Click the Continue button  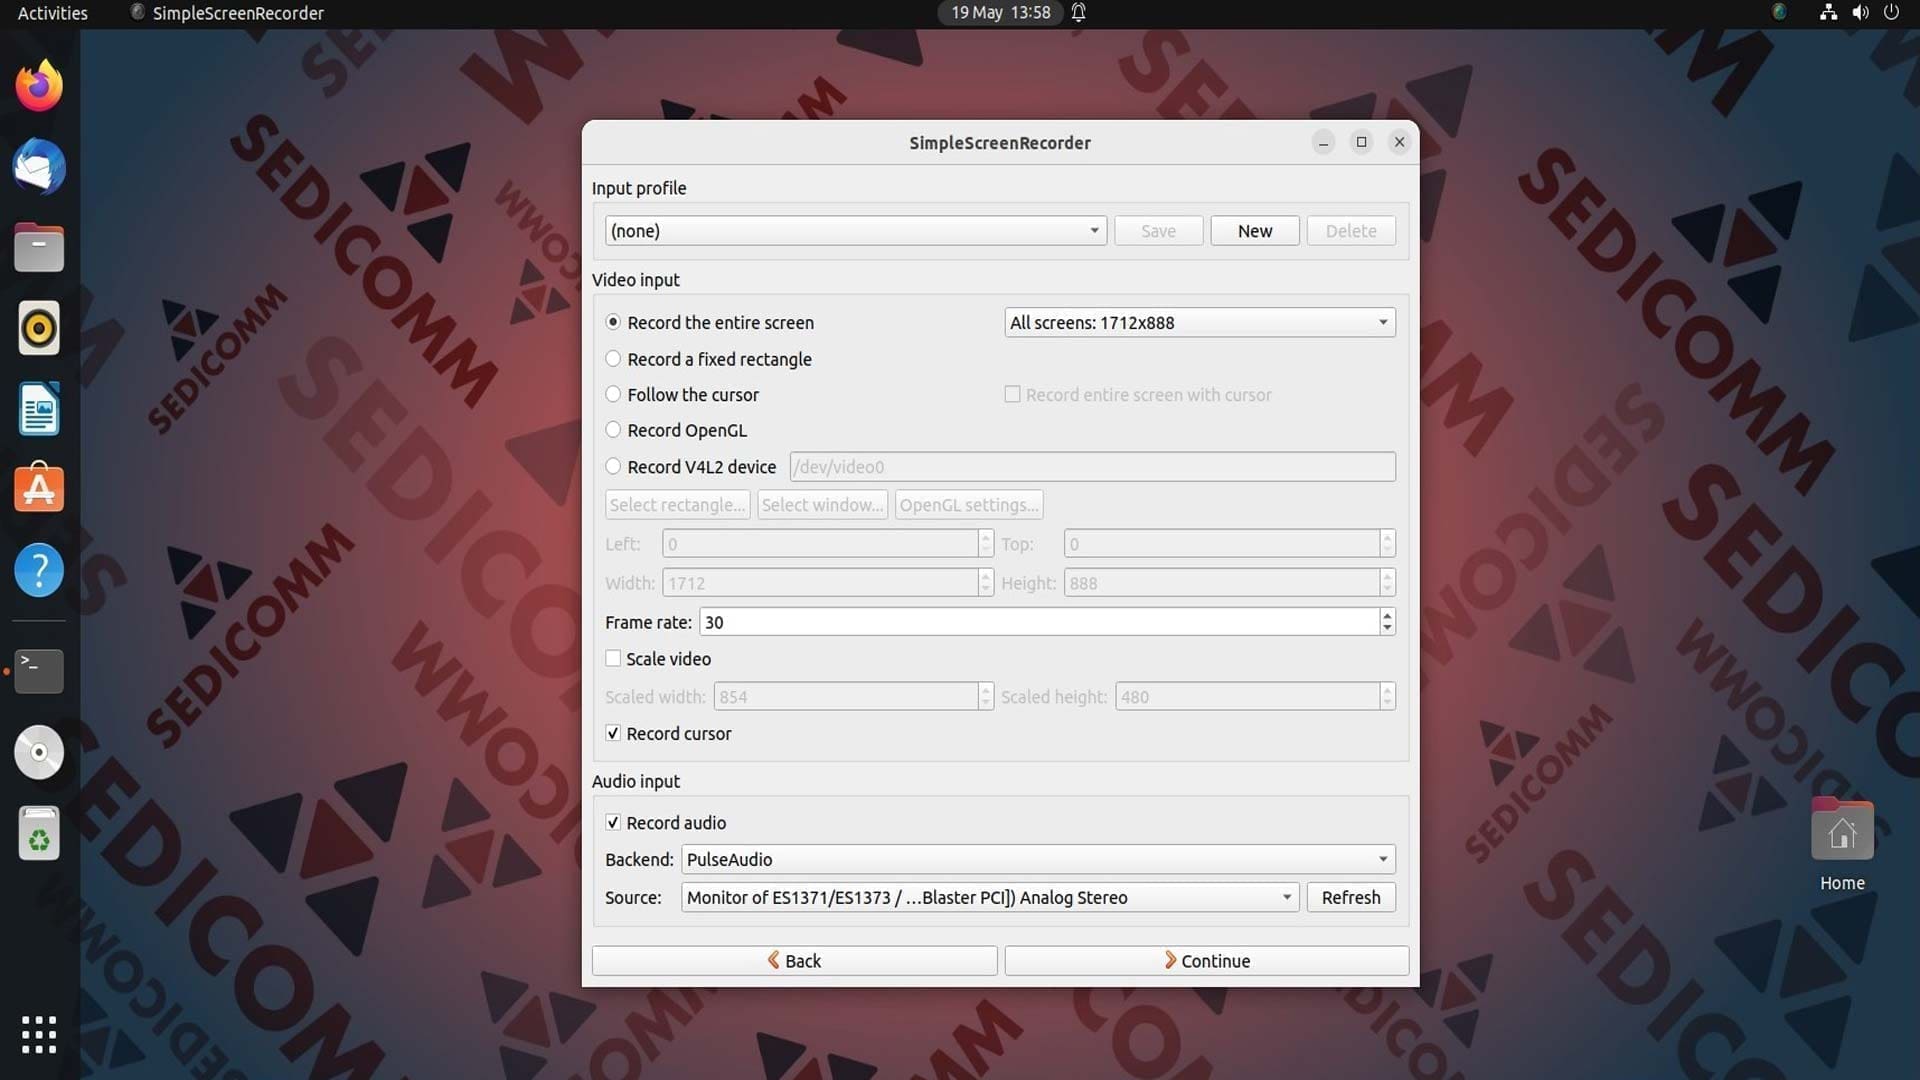1207,960
